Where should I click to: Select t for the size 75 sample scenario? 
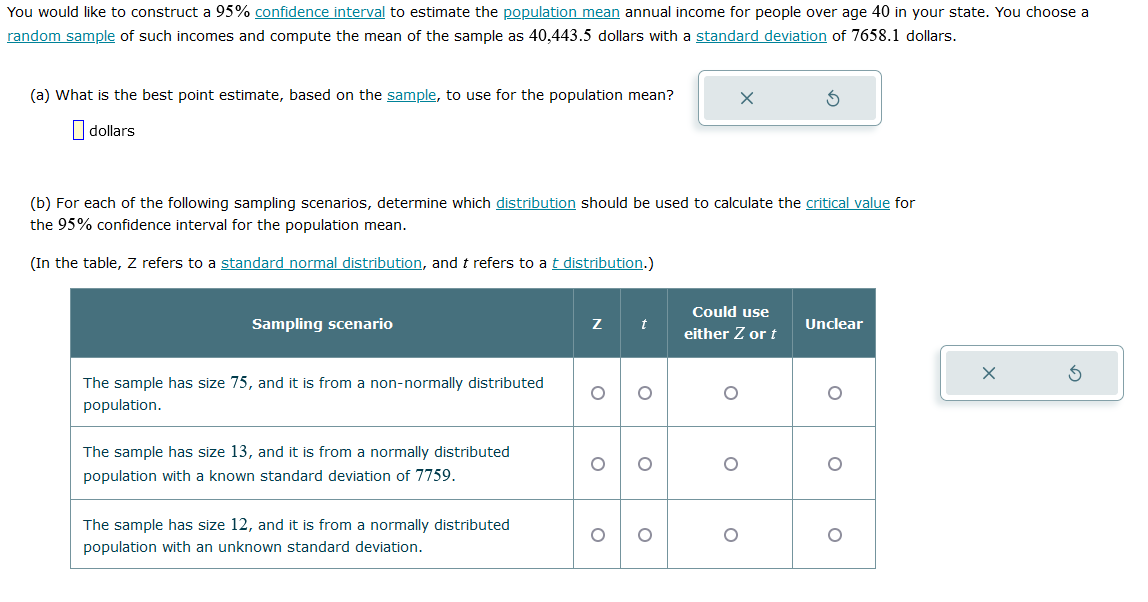tap(644, 393)
